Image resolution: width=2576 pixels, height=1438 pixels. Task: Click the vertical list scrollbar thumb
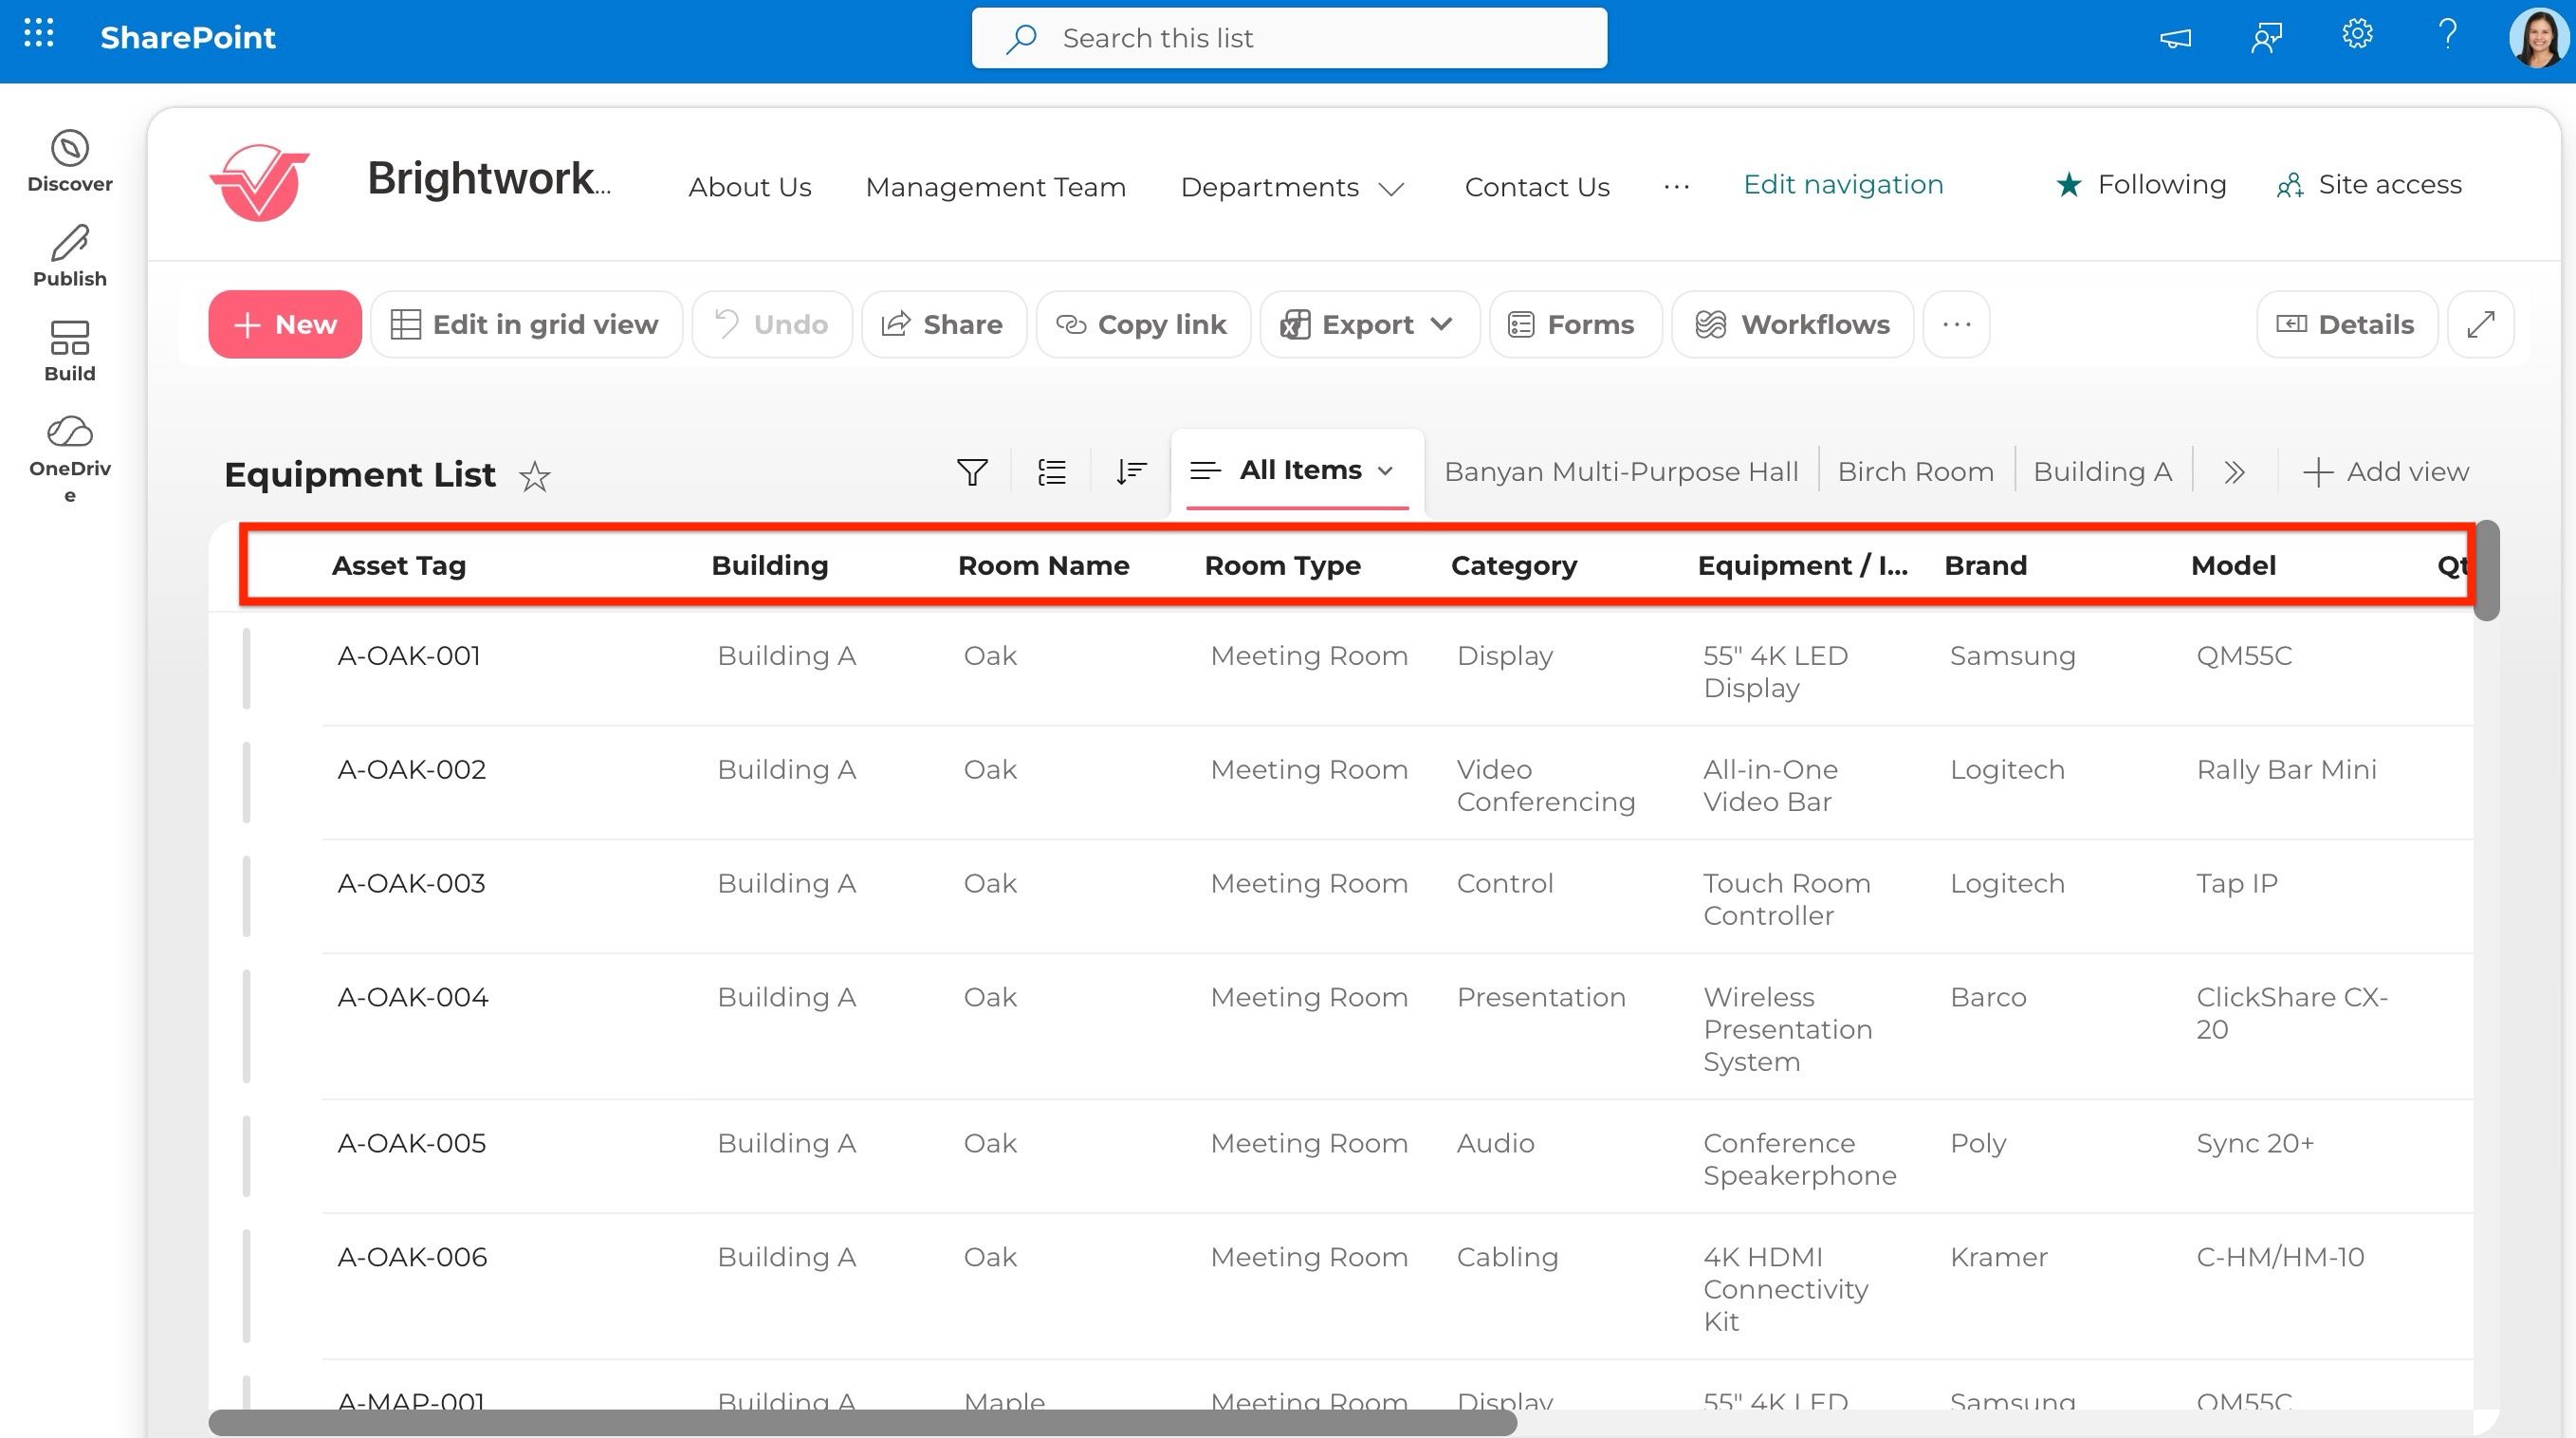2487,571
